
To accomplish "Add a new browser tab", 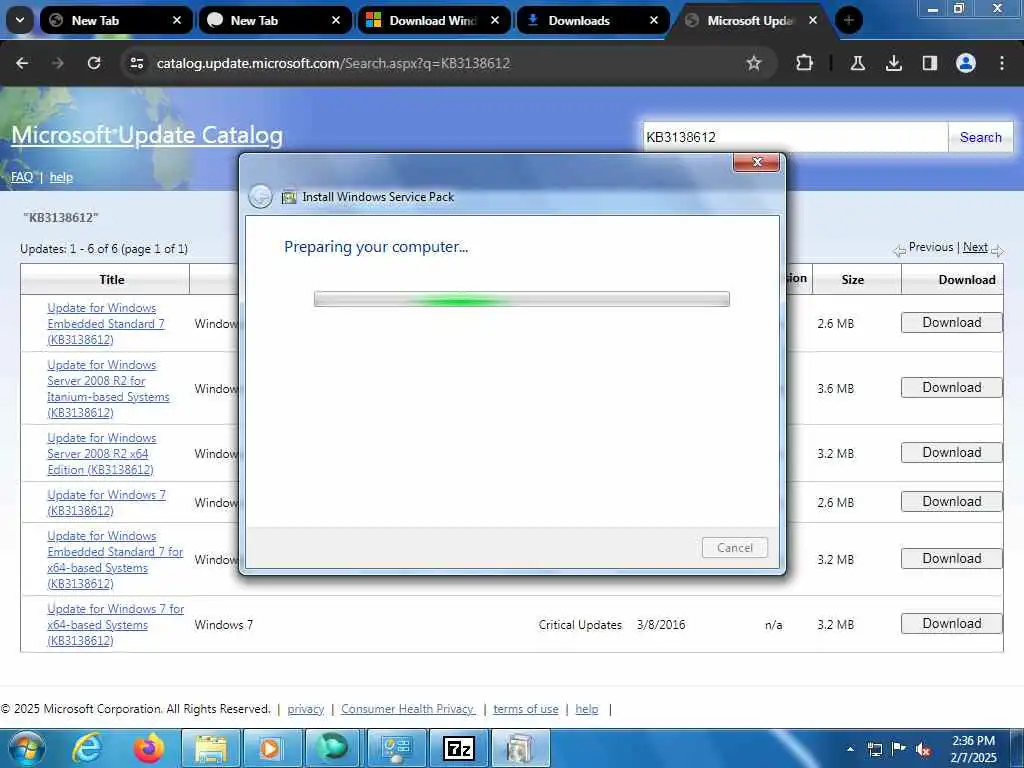I will point(848,20).
